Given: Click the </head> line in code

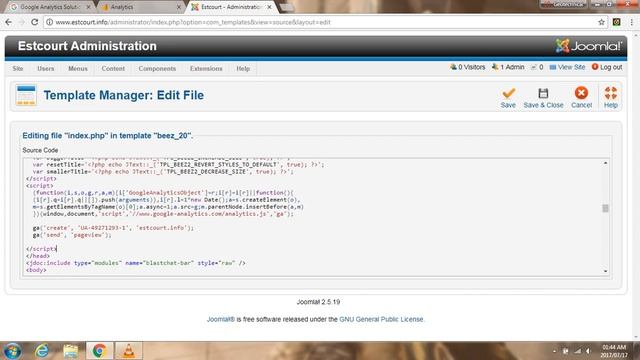Looking at the screenshot, I should pos(38,256).
